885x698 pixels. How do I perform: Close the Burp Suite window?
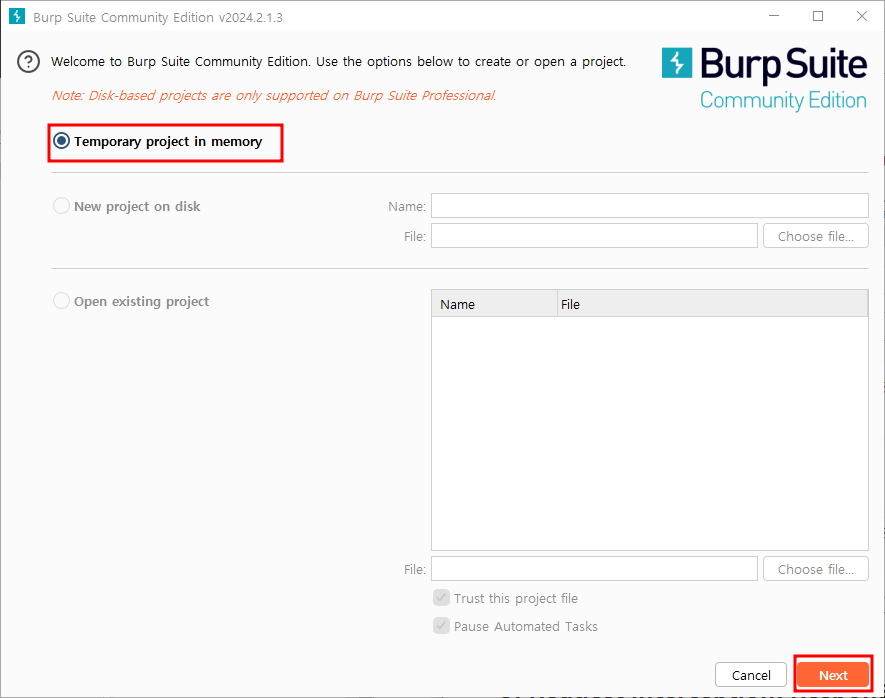[x=862, y=16]
